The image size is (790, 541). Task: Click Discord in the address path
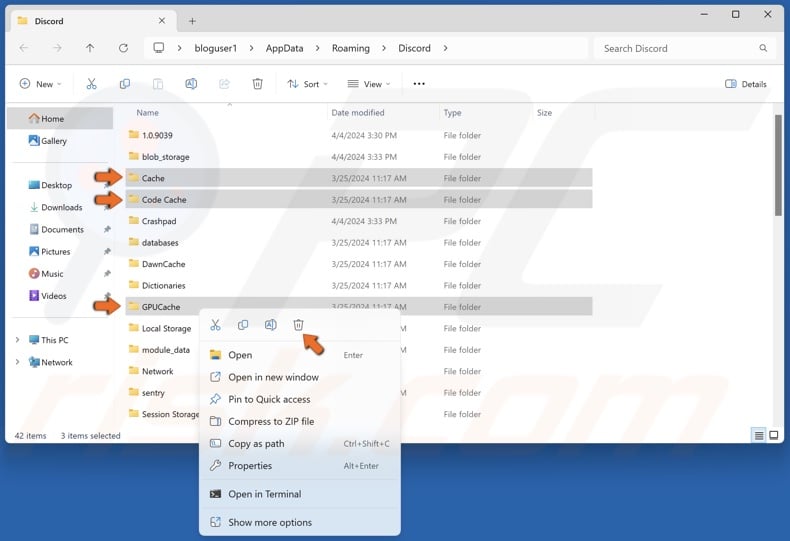click(415, 48)
